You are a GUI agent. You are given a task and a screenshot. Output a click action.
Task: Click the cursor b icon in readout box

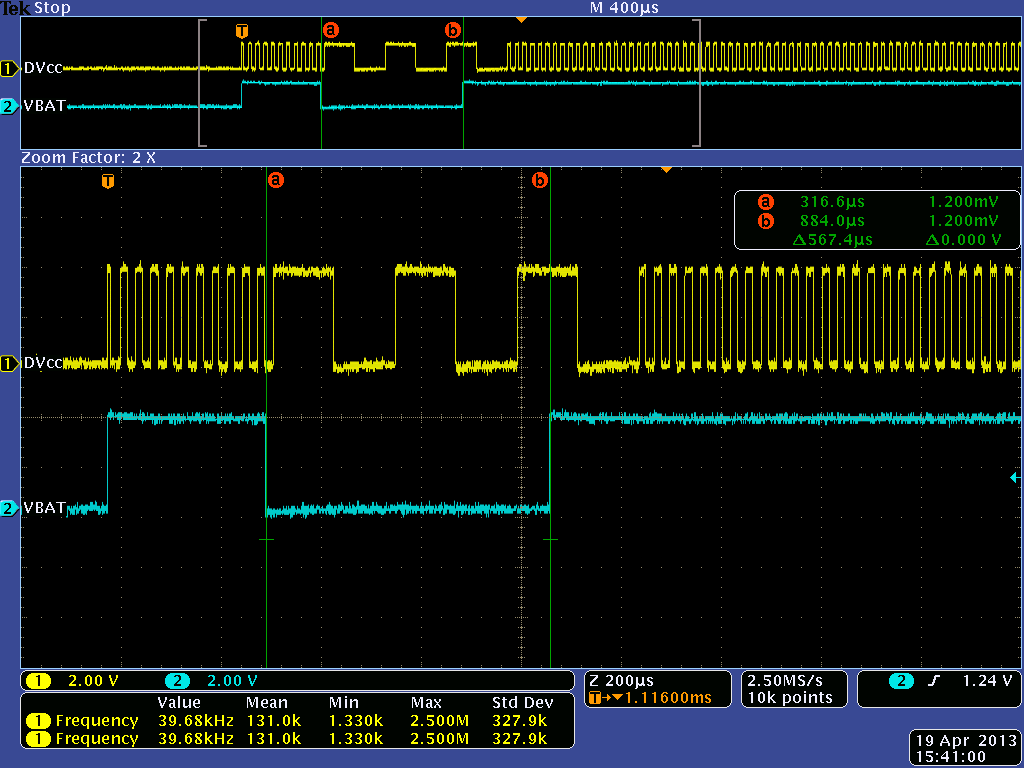(765, 221)
